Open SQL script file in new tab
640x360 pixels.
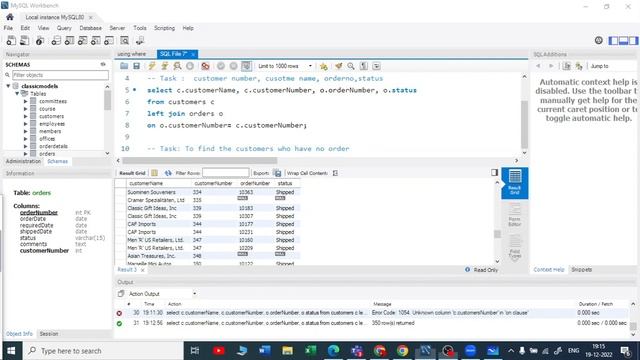click(x=25, y=40)
